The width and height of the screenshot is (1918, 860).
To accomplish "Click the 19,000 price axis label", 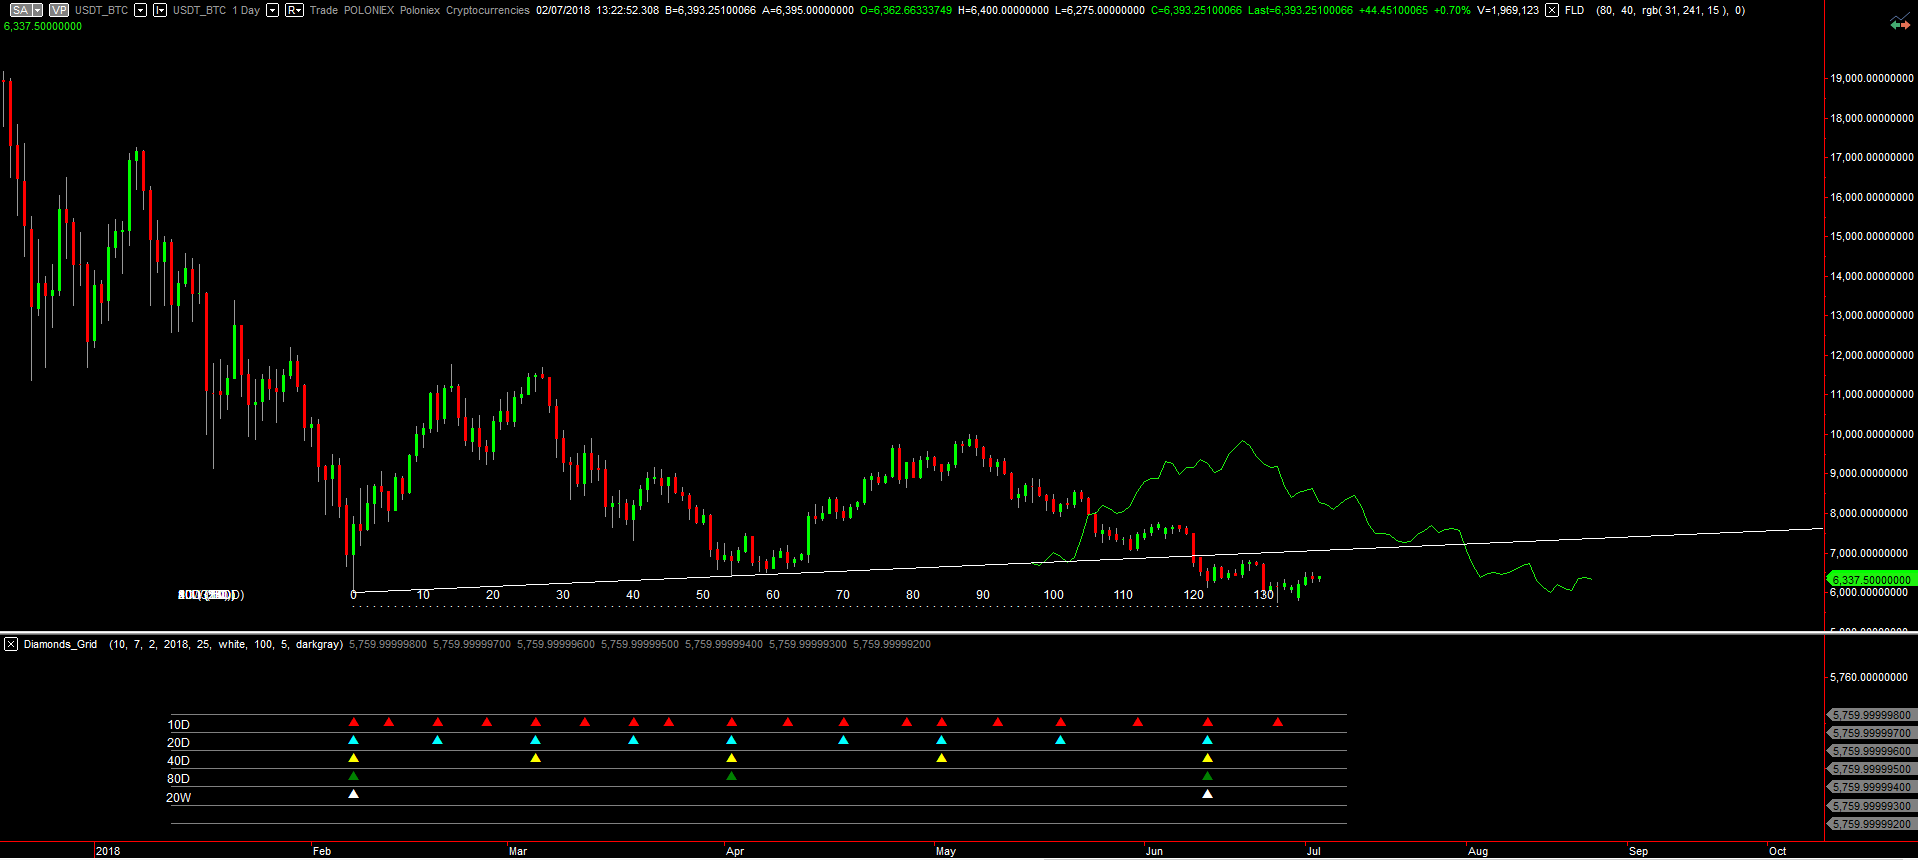I will tap(1872, 78).
